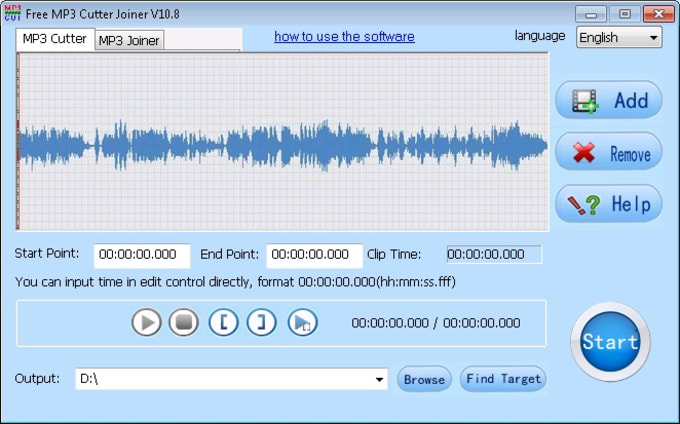680x424 pixels.
Task: Click the Clip Time field
Action: [494, 254]
